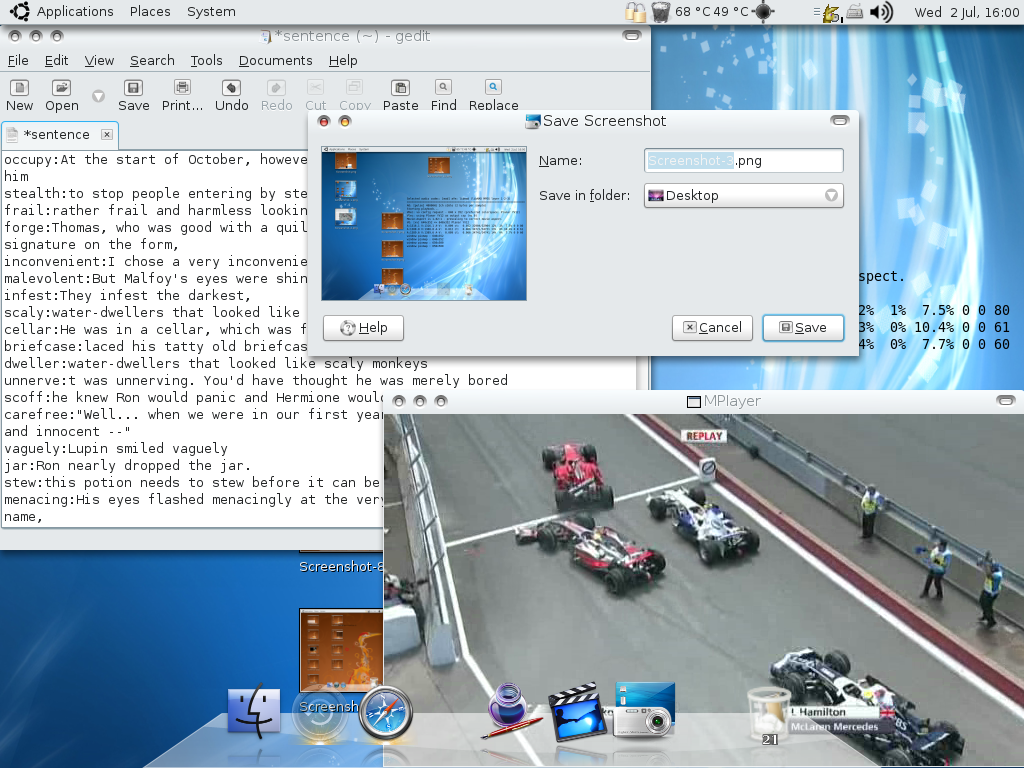Click the keyboard tray icon in top panel
Screen dimensions: 1024x768
(855, 12)
